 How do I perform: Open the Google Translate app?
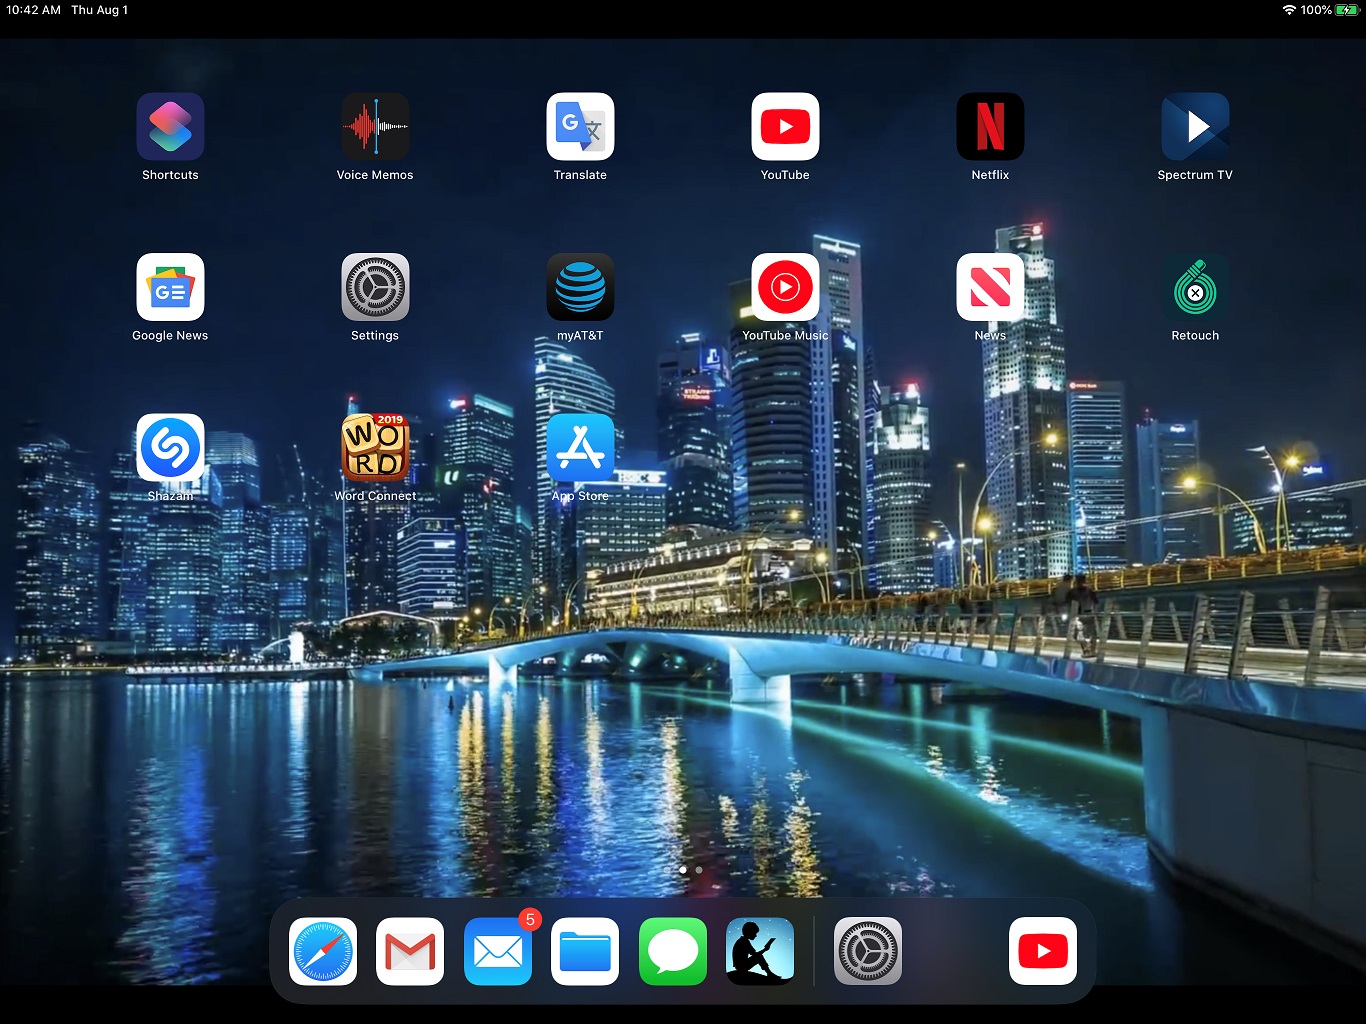click(580, 127)
